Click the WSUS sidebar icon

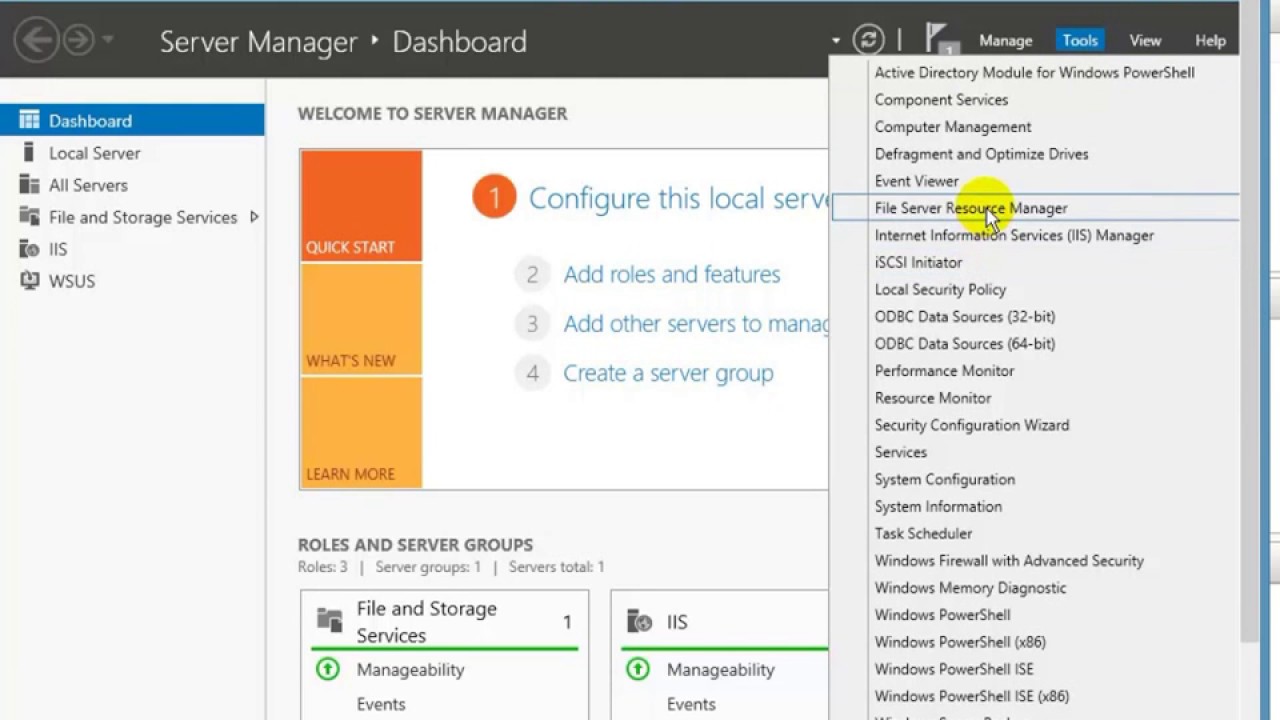[30, 281]
